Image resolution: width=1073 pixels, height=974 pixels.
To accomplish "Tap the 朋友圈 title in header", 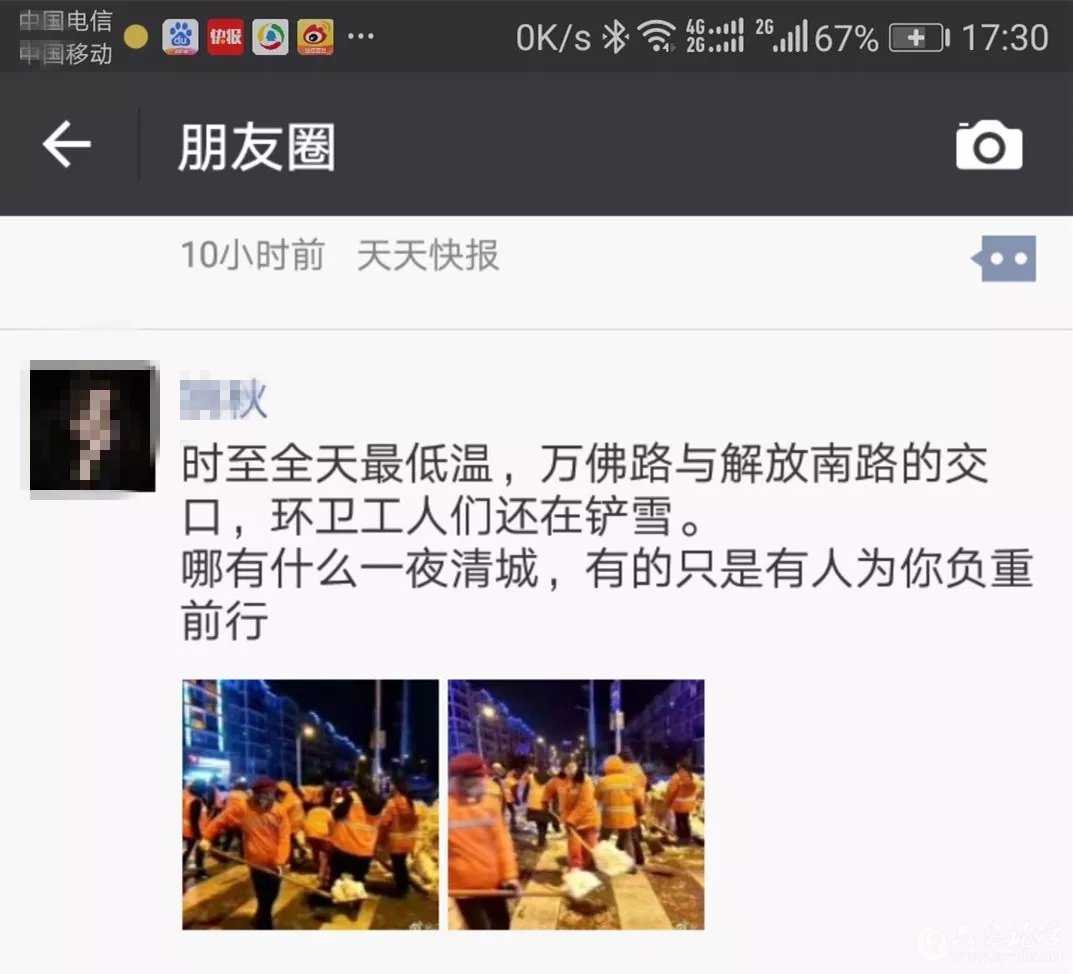I will (257, 146).
